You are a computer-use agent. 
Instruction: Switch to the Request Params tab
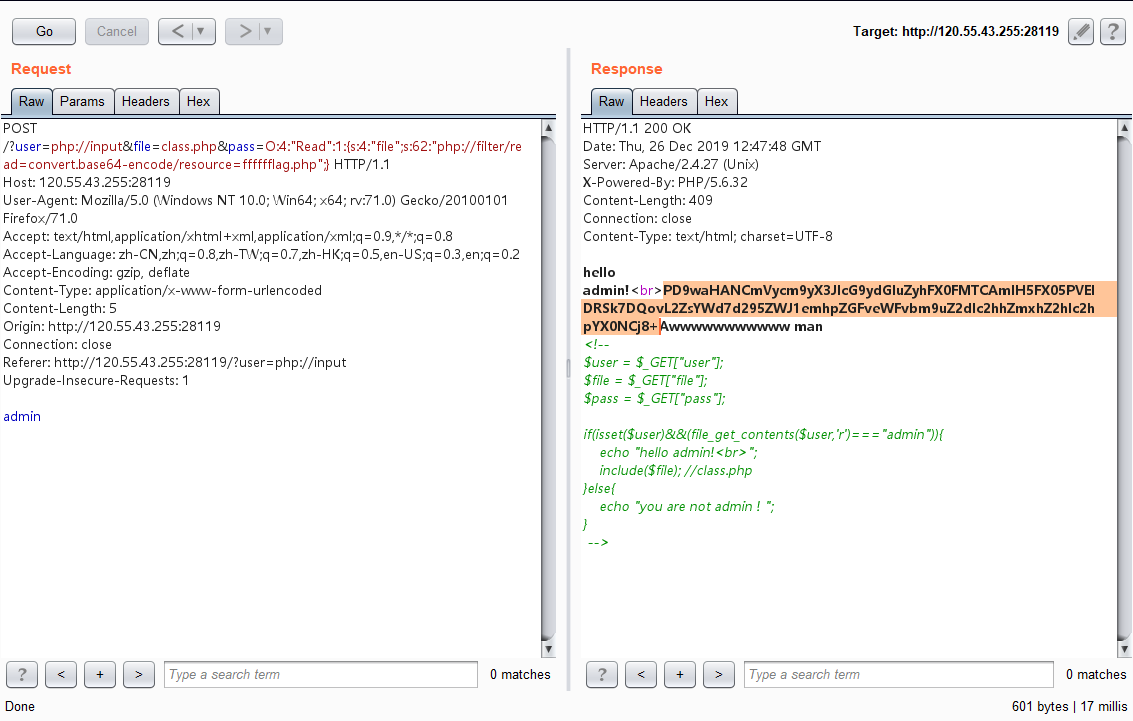(82, 101)
